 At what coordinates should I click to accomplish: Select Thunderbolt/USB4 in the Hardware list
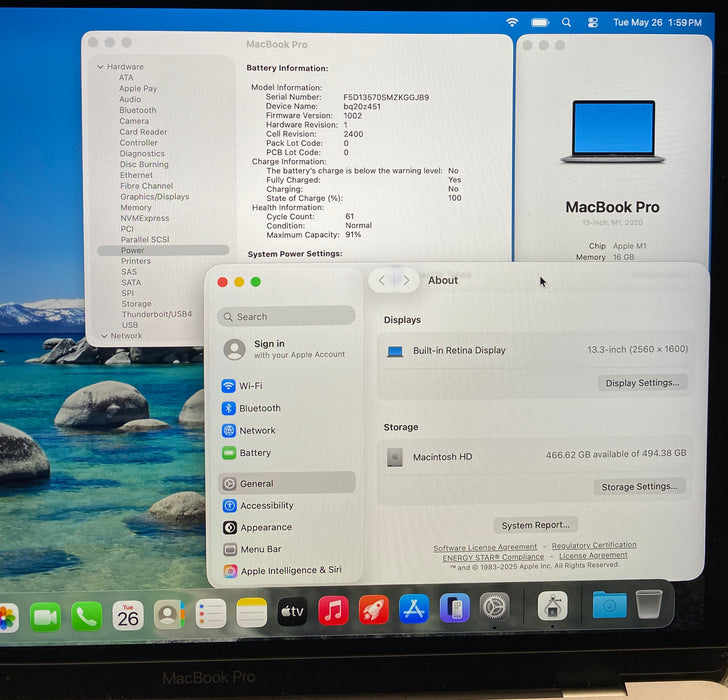coord(156,314)
